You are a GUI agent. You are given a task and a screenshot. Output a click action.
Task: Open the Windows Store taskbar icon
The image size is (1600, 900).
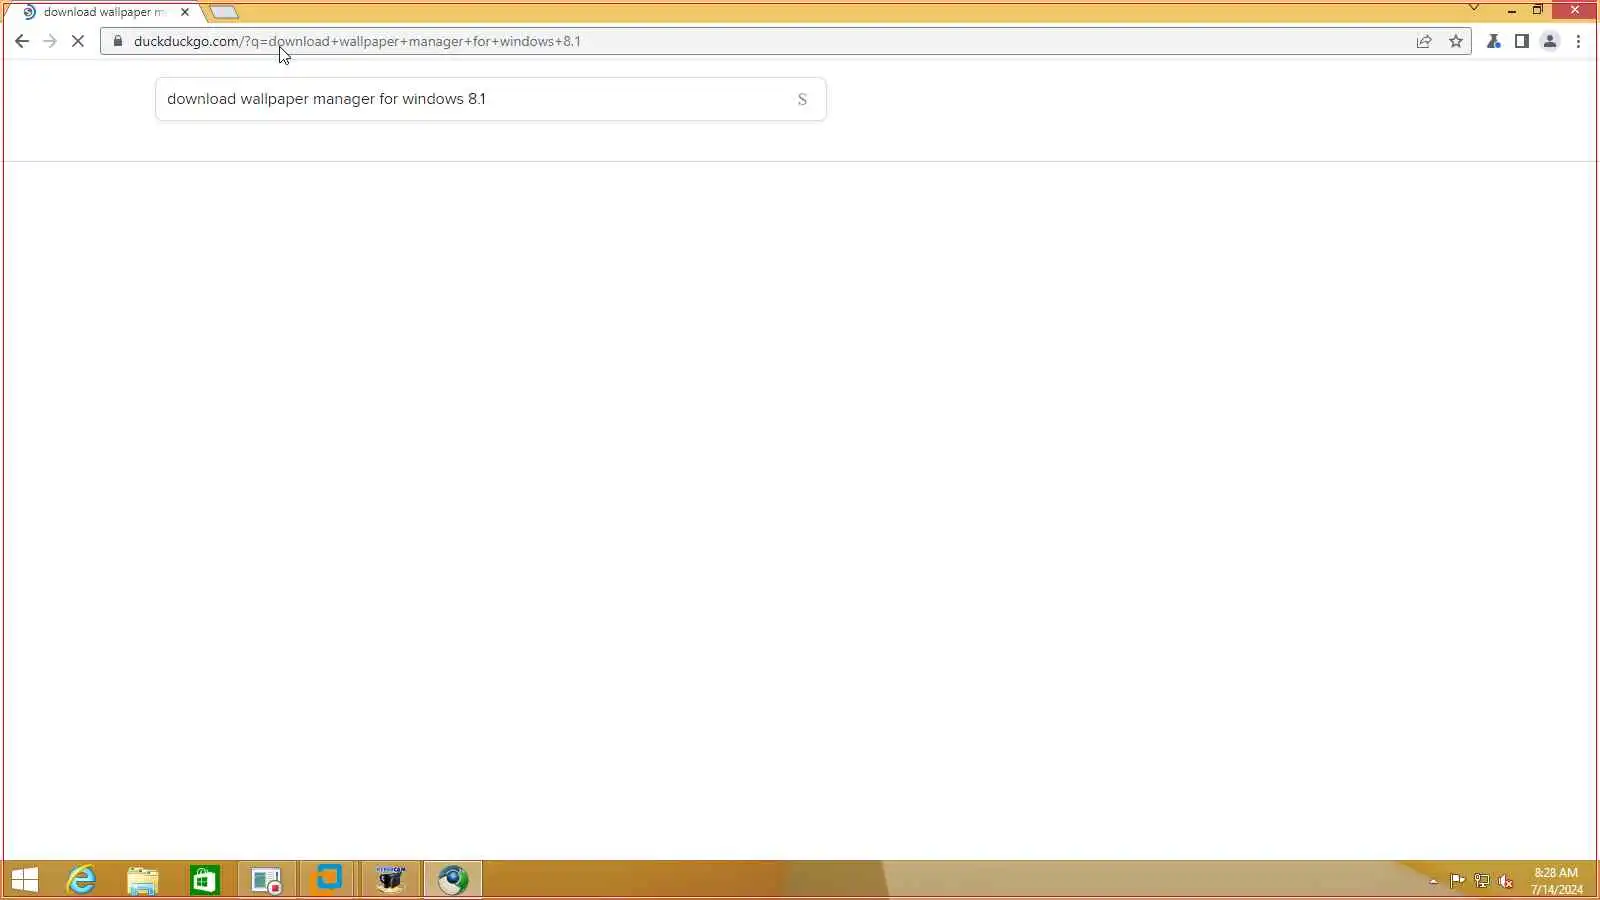(205, 880)
